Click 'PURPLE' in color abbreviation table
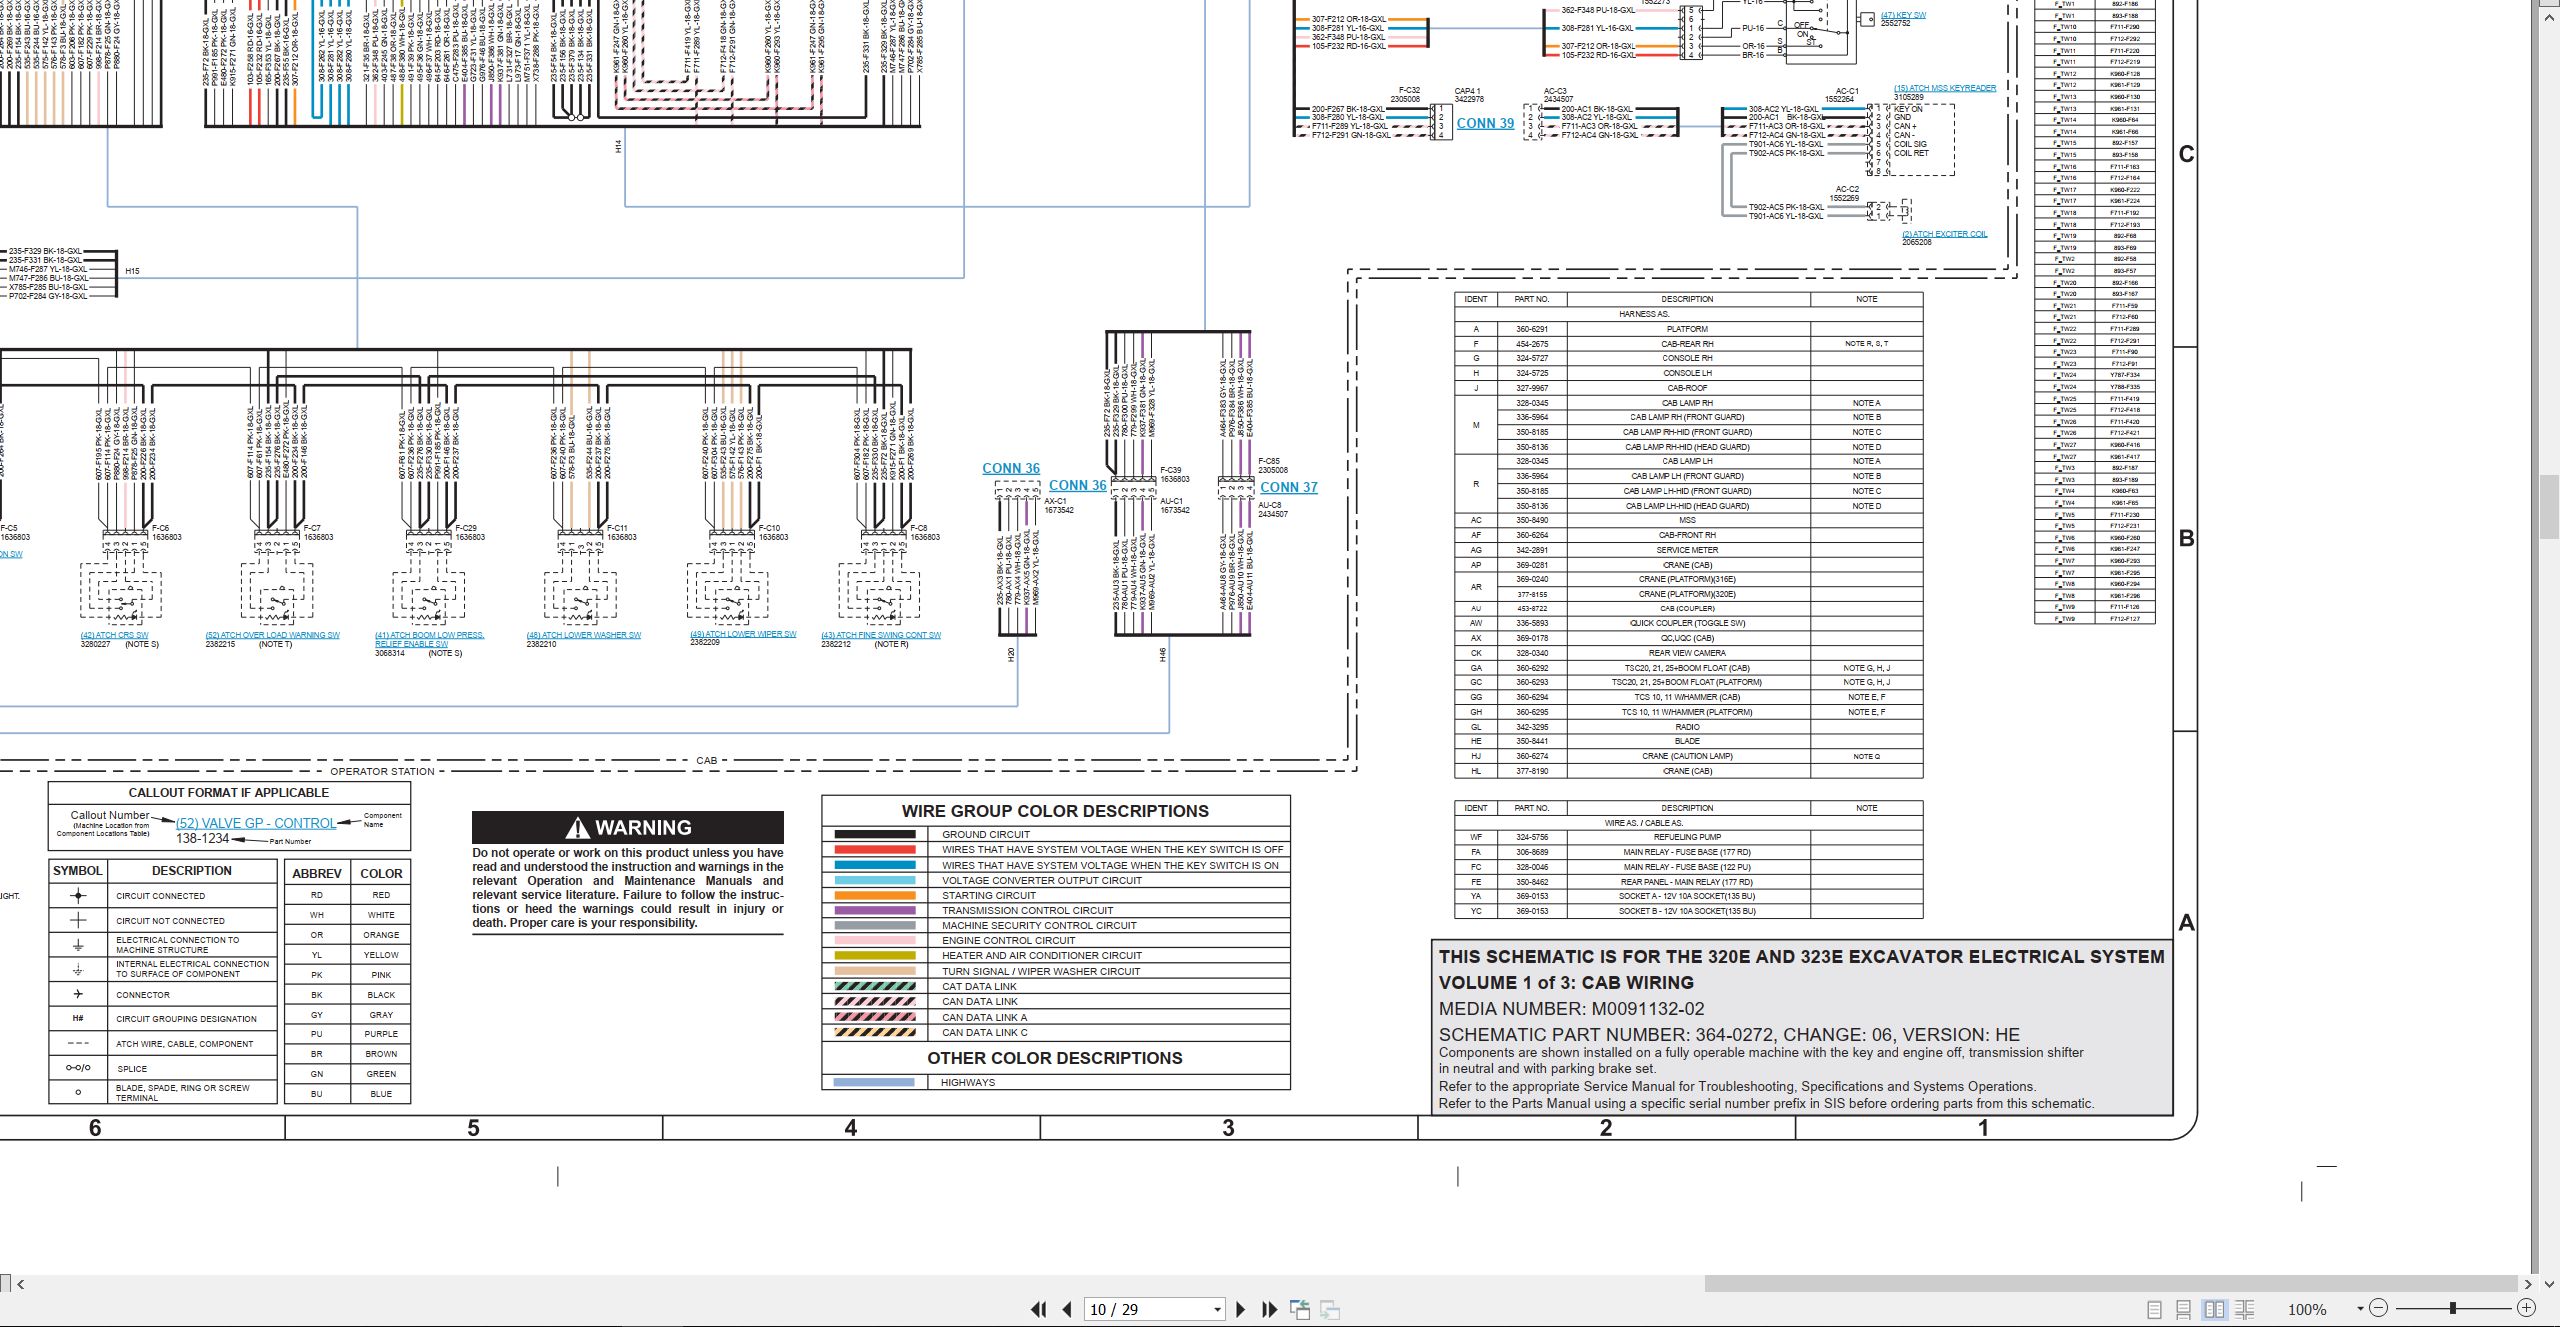The width and height of the screenshot is (2560, 1327). pos(381,1034)
